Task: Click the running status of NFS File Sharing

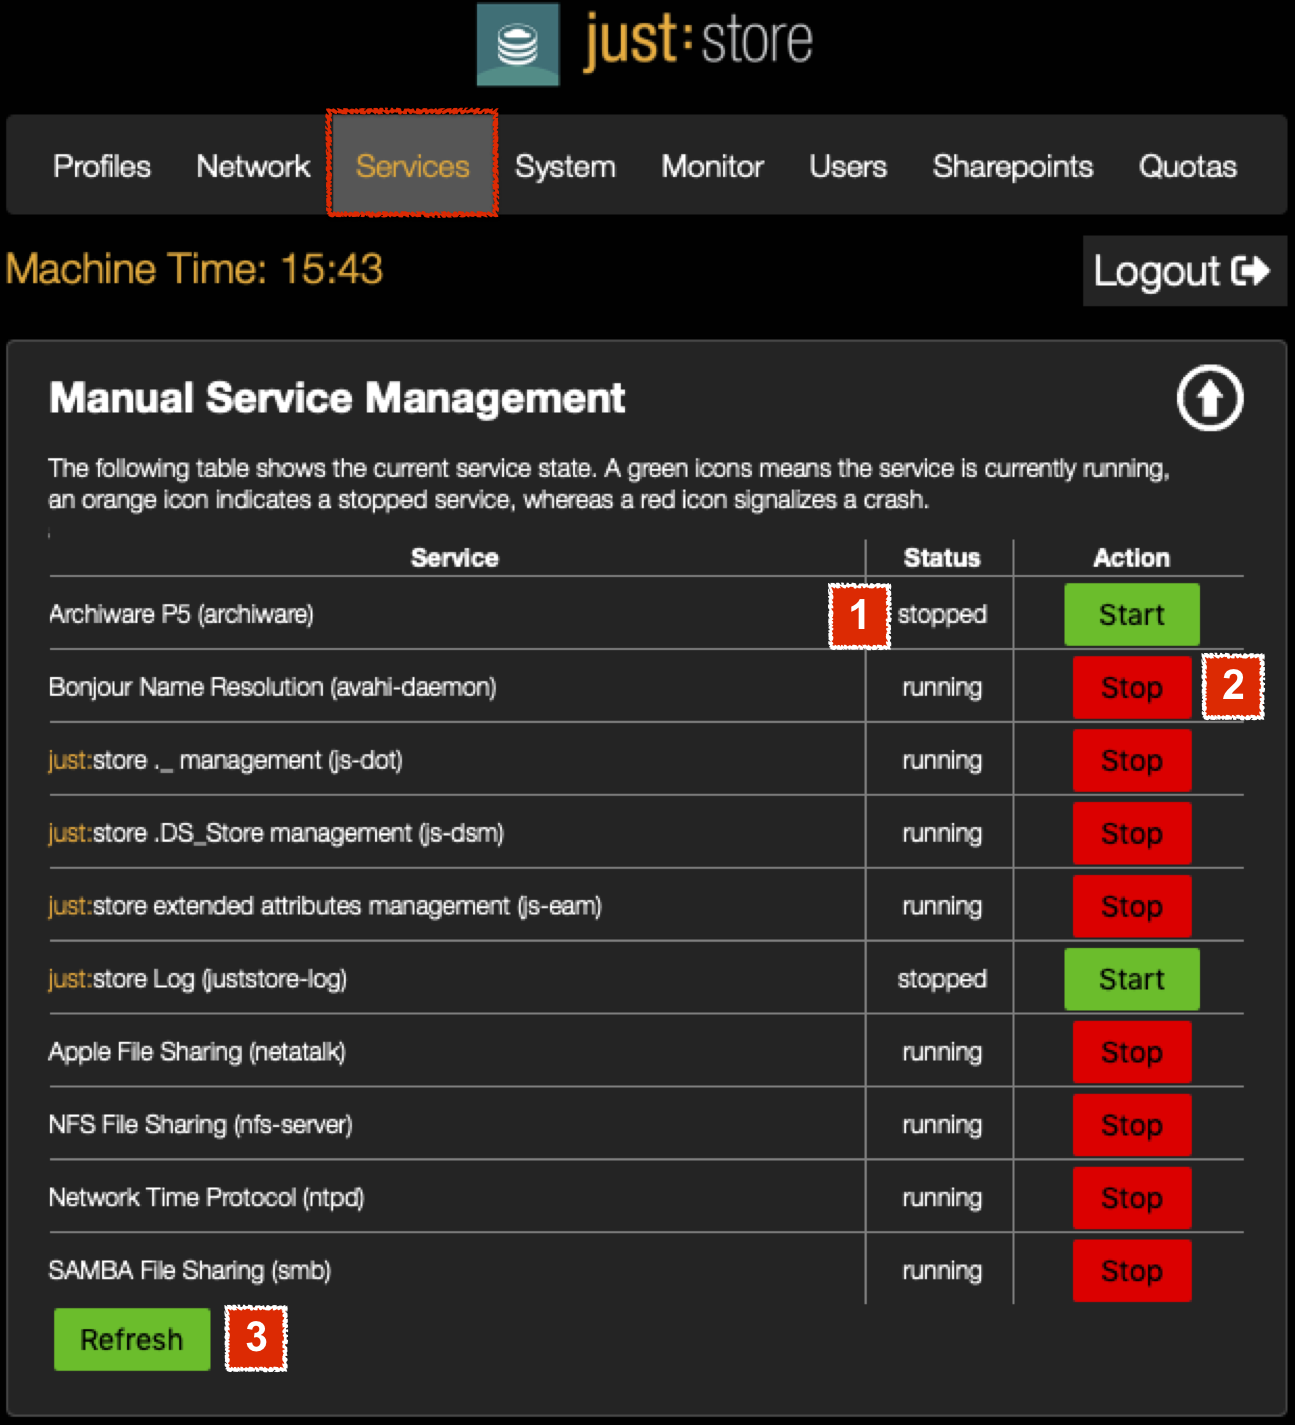Action: [x=942, y=1126]
